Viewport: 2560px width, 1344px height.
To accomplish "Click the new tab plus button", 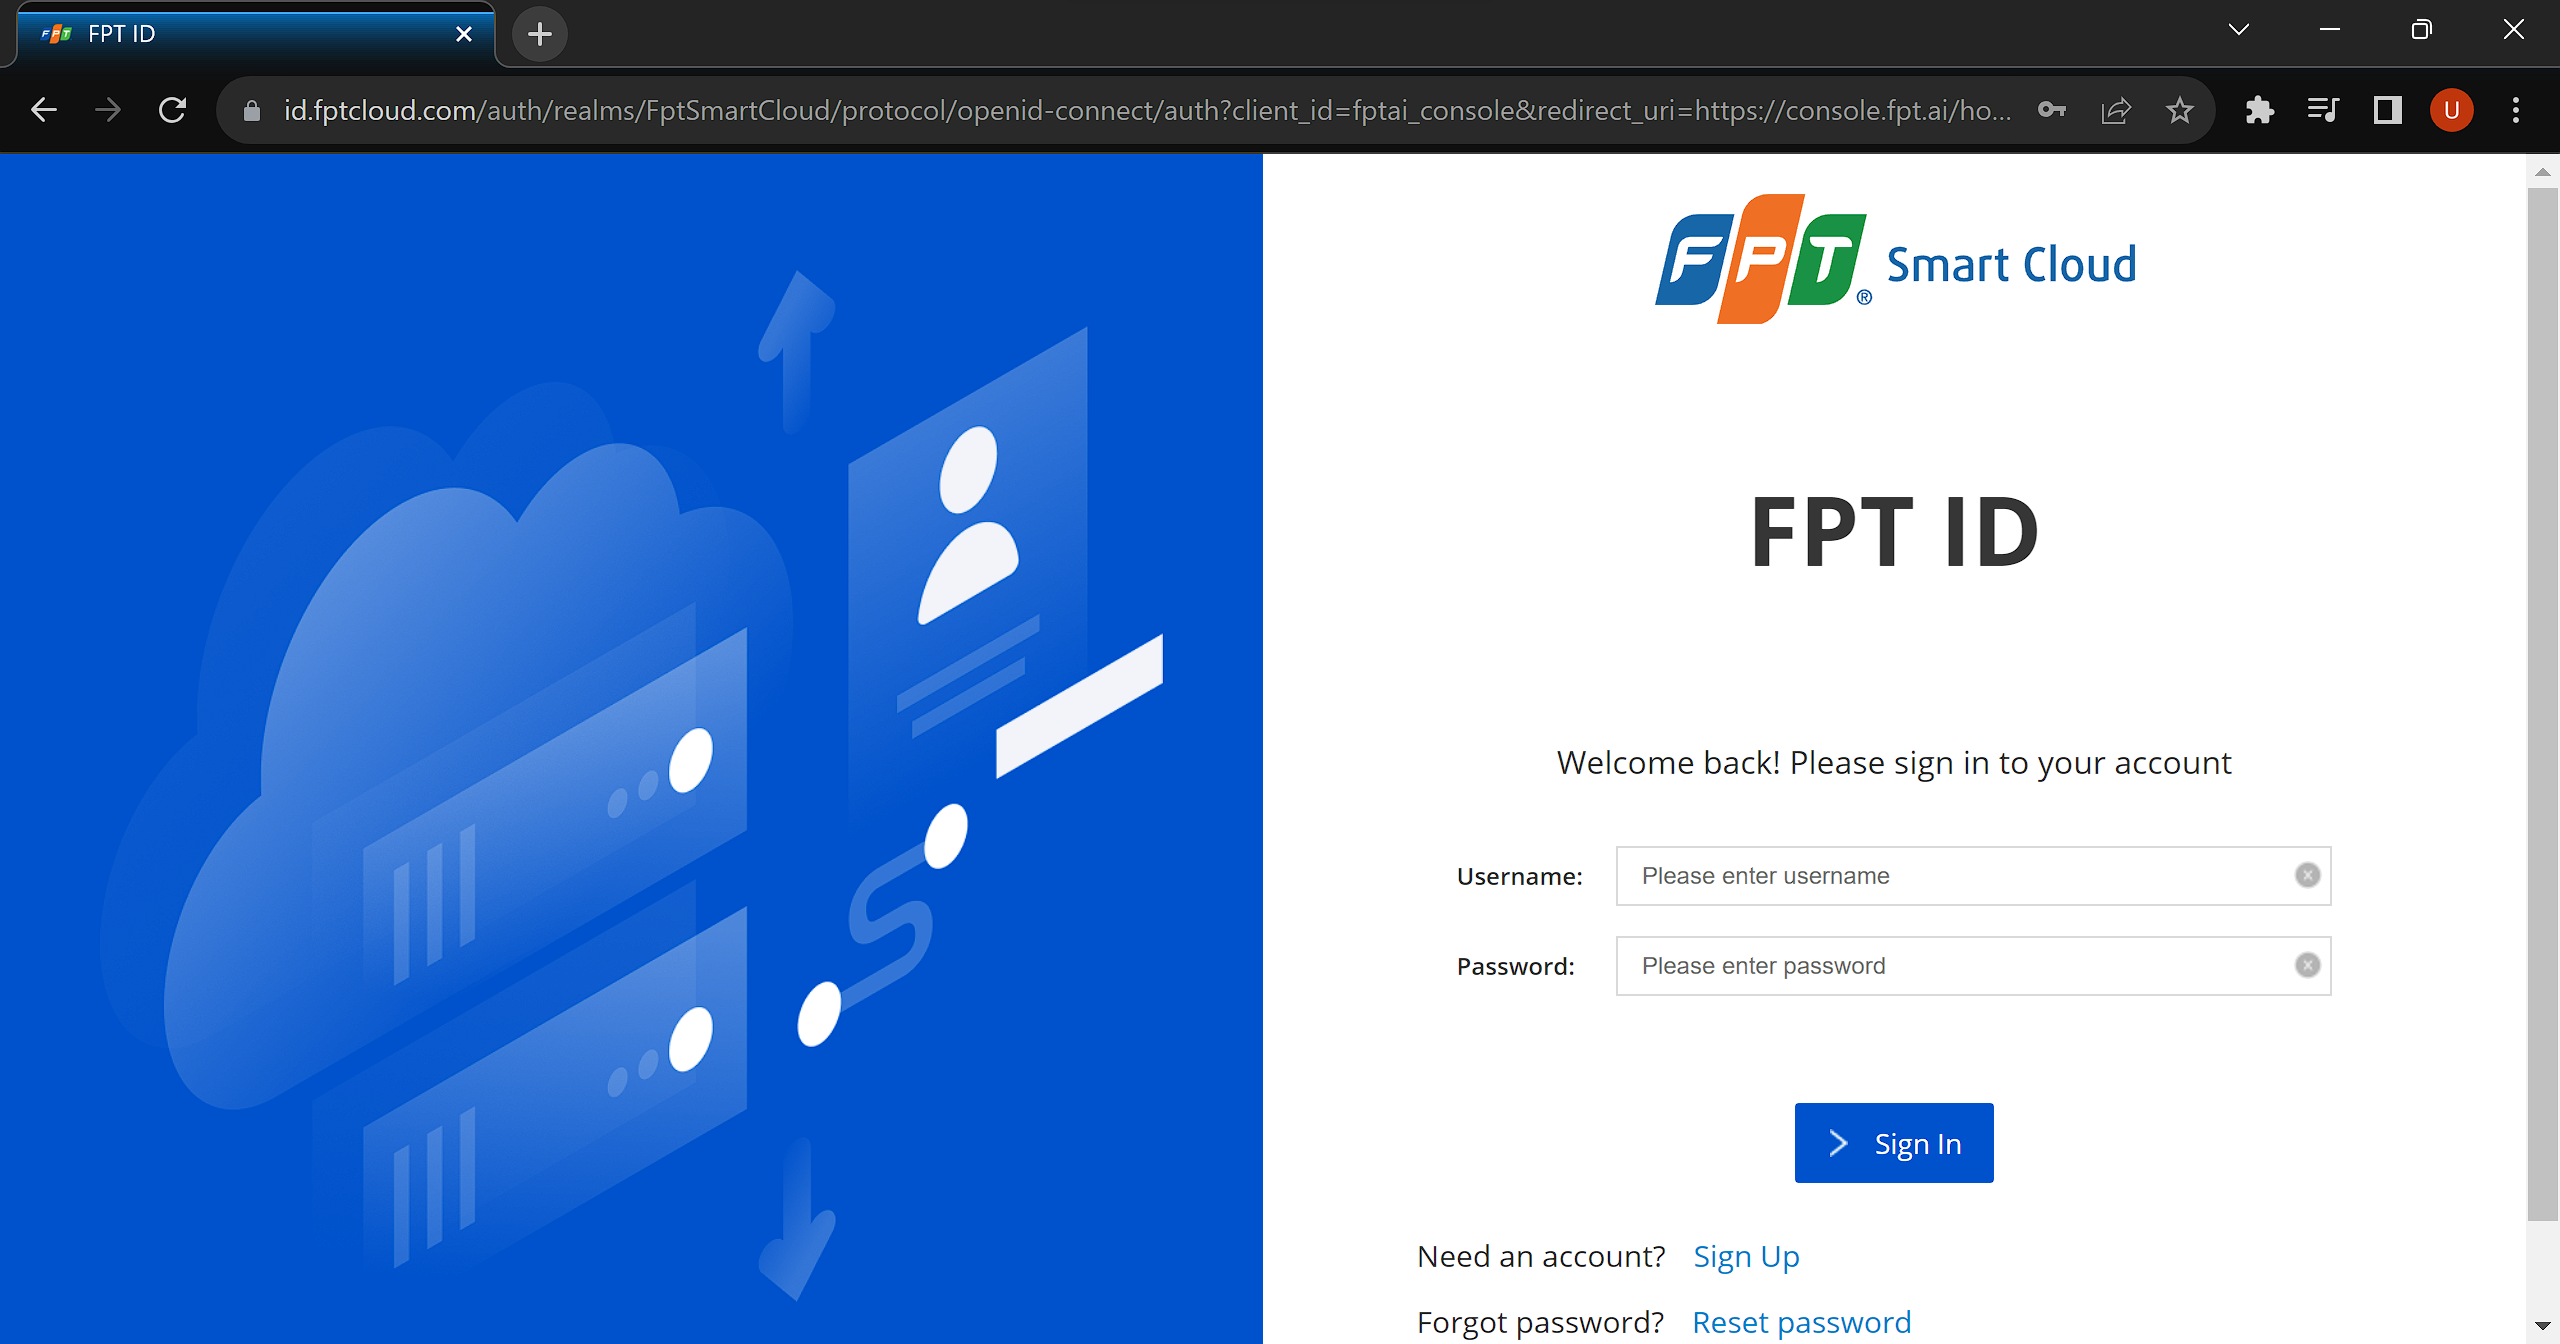I will [x=542, y=32].
